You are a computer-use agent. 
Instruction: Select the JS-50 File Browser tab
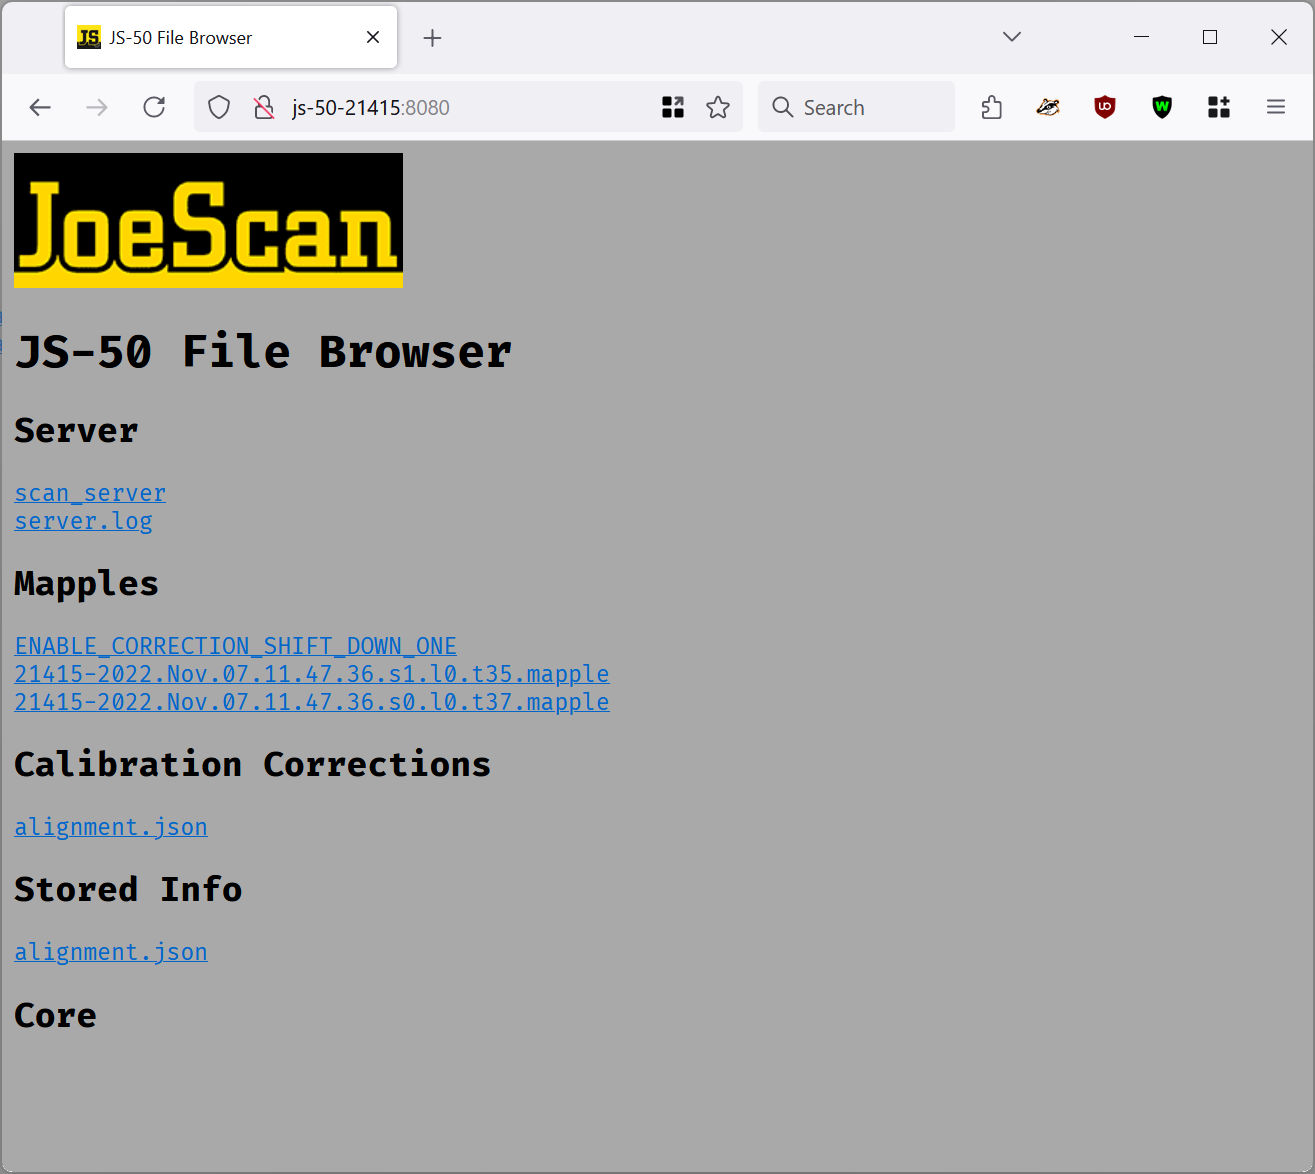[x=231, y=37]
